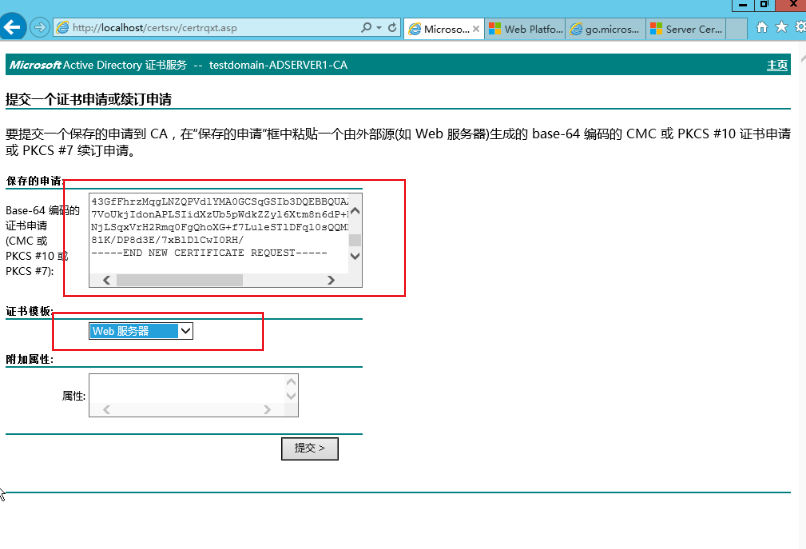Open the Web 服务器 certificate template dropdown
Screen dimensions: 806x549
[141, 331]
